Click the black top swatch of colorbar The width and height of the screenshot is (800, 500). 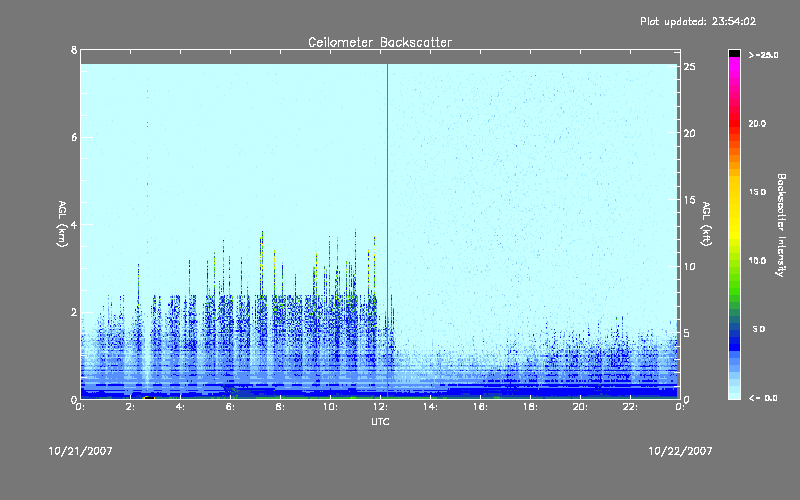click(734, 53)
